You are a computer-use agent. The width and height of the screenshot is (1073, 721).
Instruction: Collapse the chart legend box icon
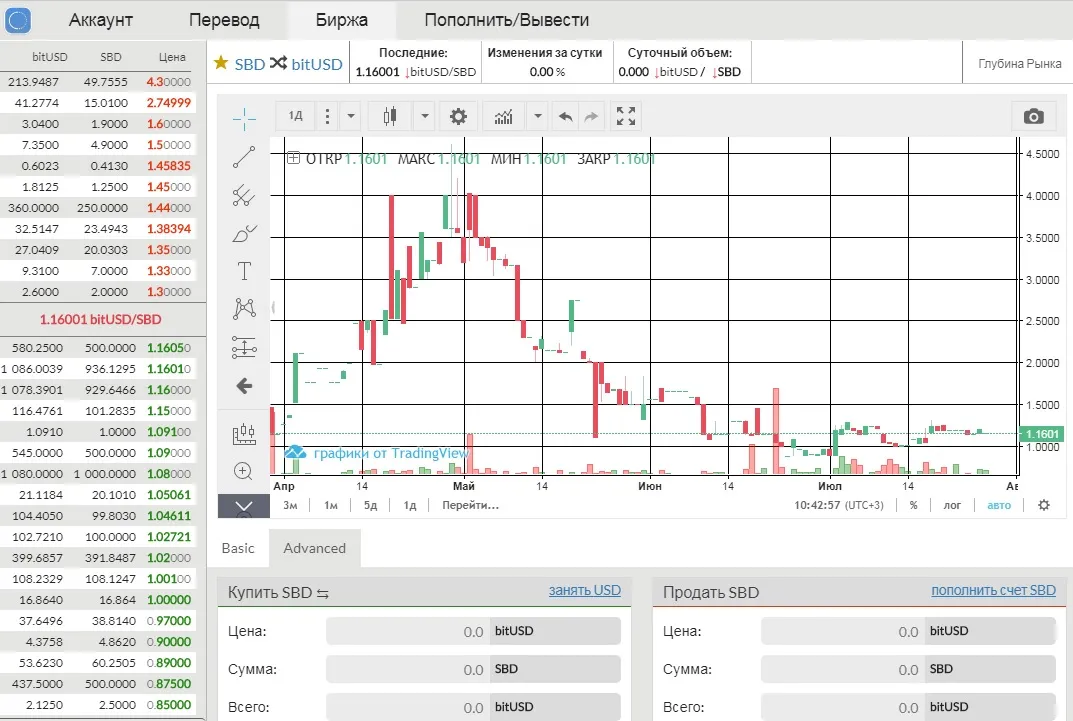click(x=294, y=159)
